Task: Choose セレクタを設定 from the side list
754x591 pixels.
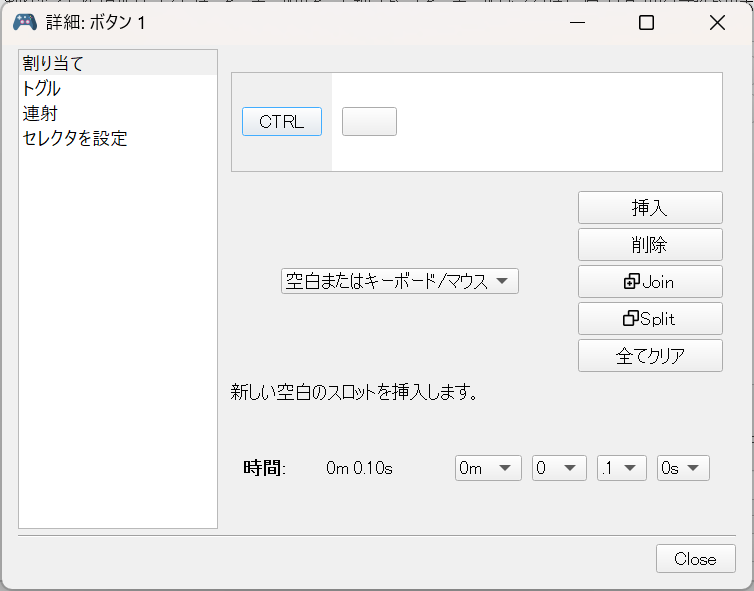Action: click(x=75, y=139)
